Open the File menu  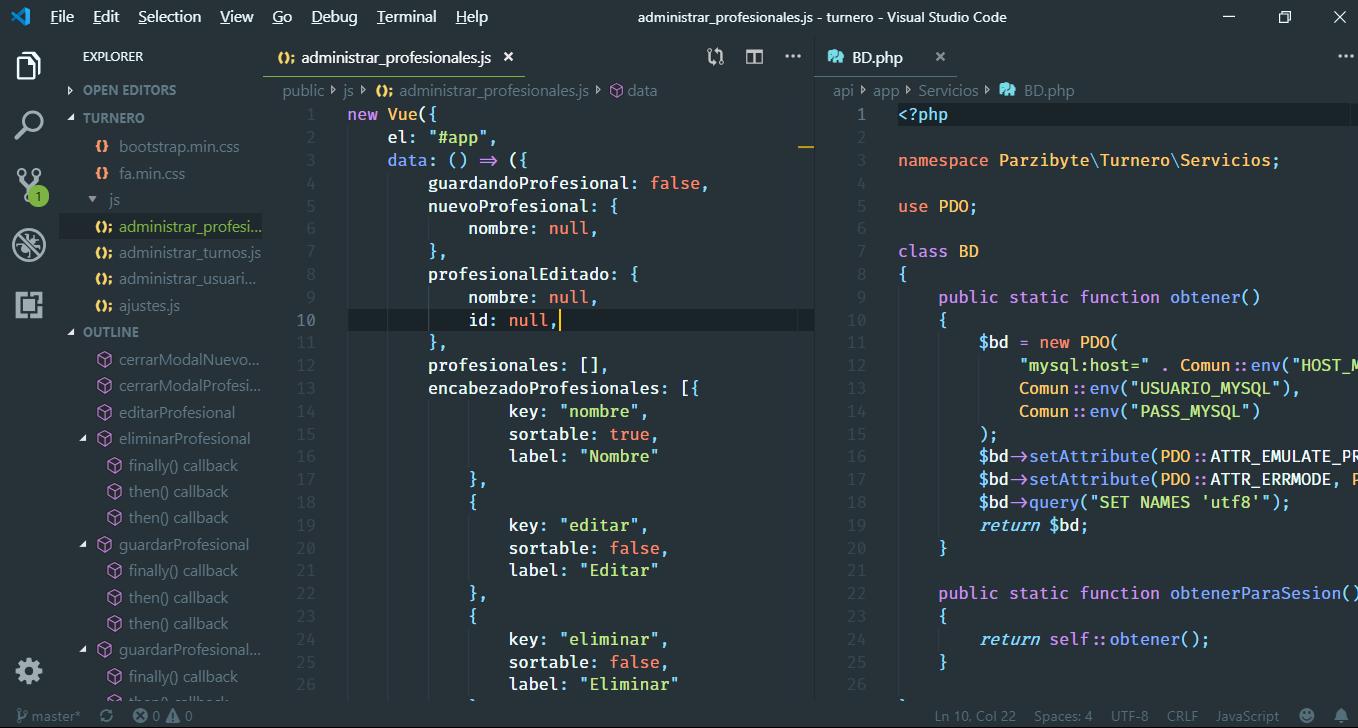click(x=62, y=16)
